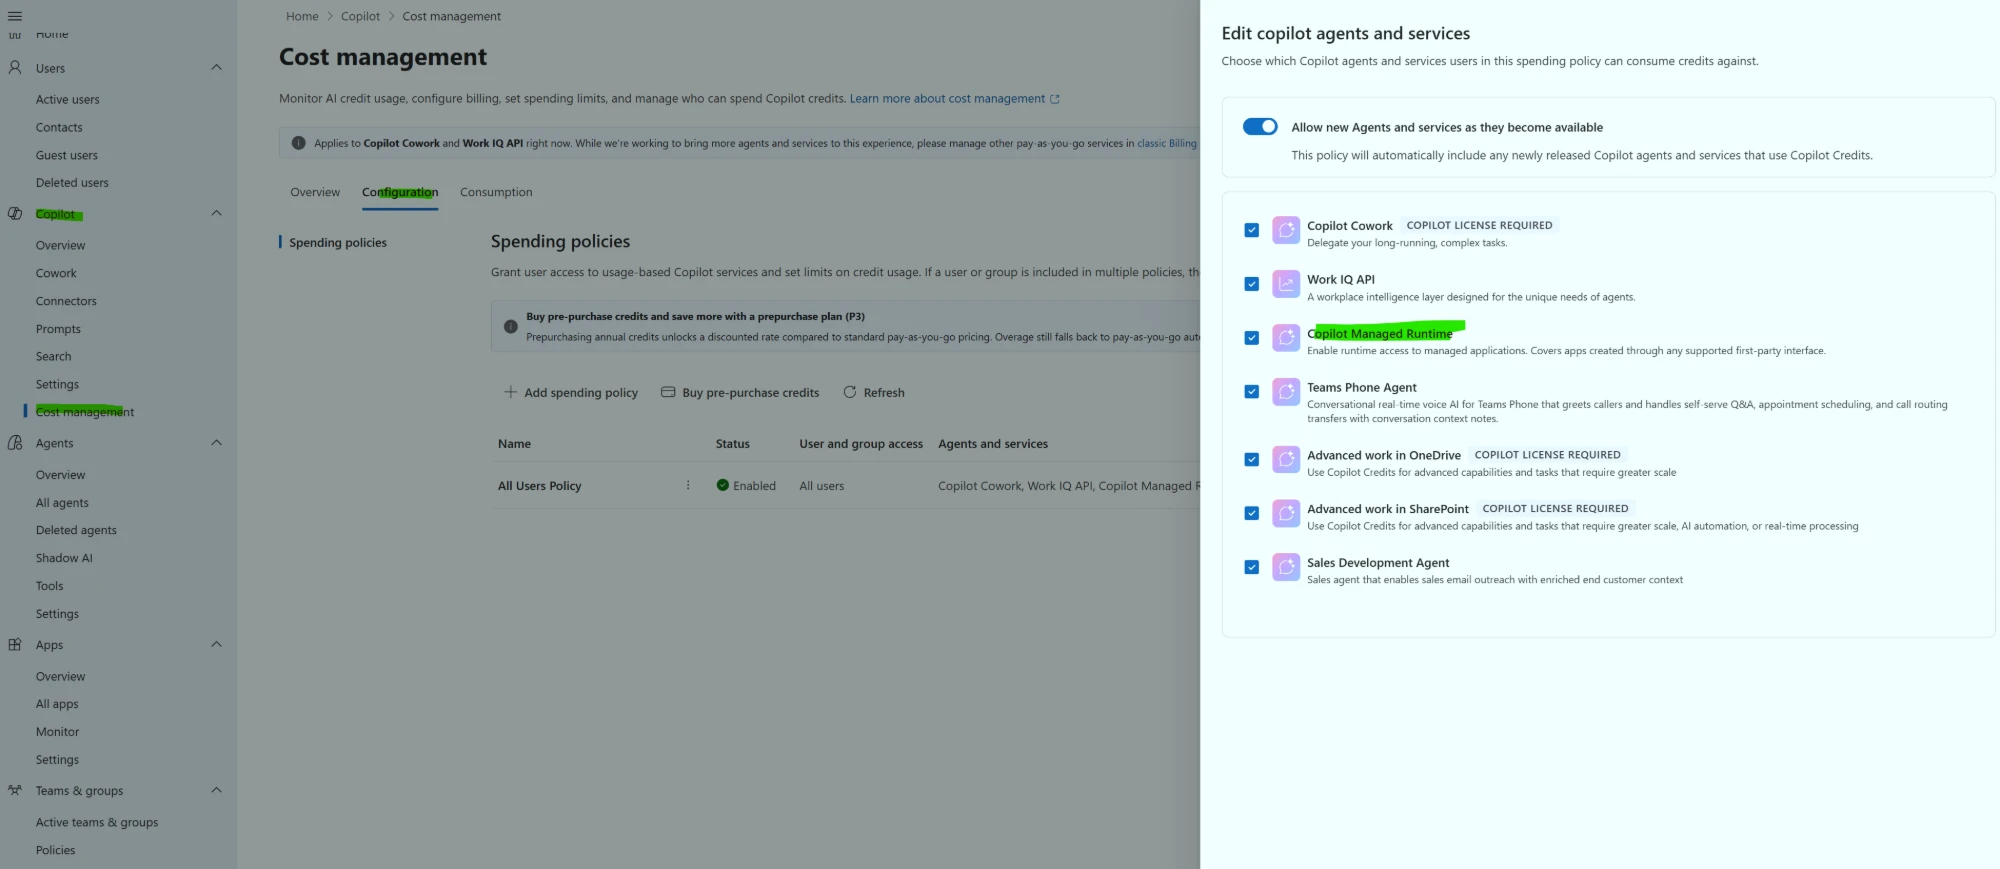The width and height of the screenshot is (2000, 869).
Task: Uncheck the Copilot Managed Runtime checkbox
Action: coord(1251,338)
